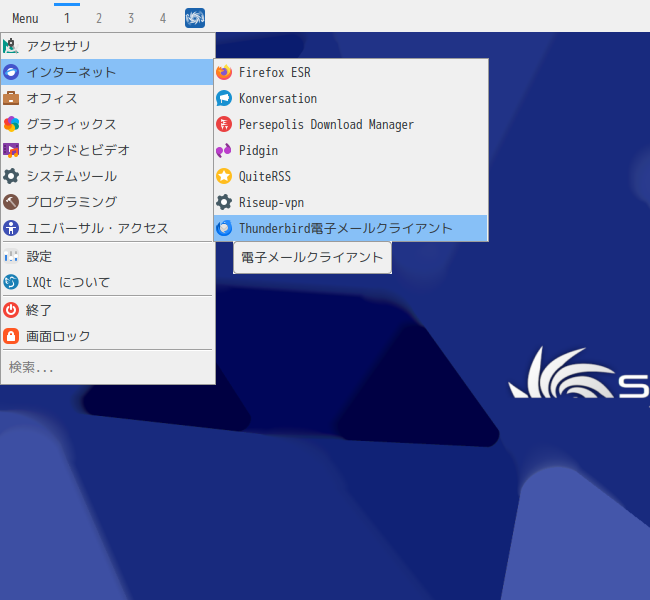Click the アクセサリ category icon
The height and width of the screenshot is (600, 650).
pos(11,46)
